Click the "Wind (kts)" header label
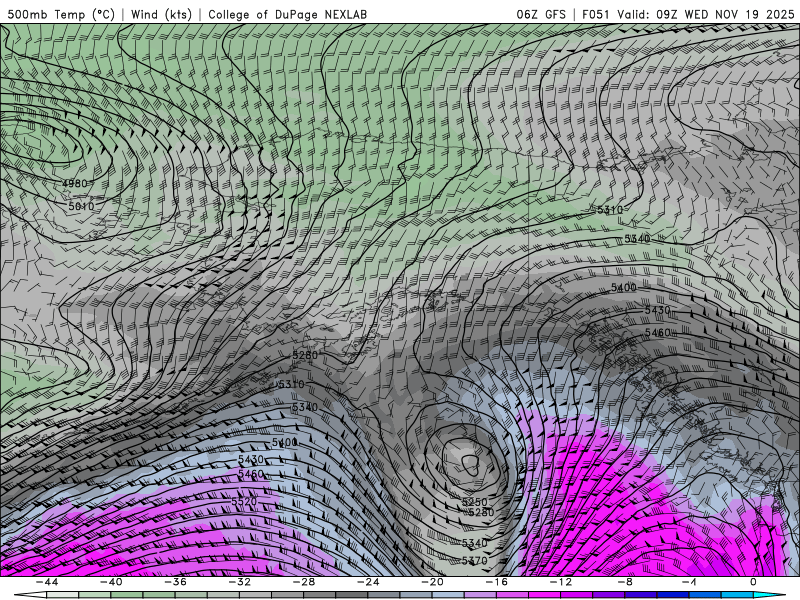800x600 pixels. coord(161,14)
